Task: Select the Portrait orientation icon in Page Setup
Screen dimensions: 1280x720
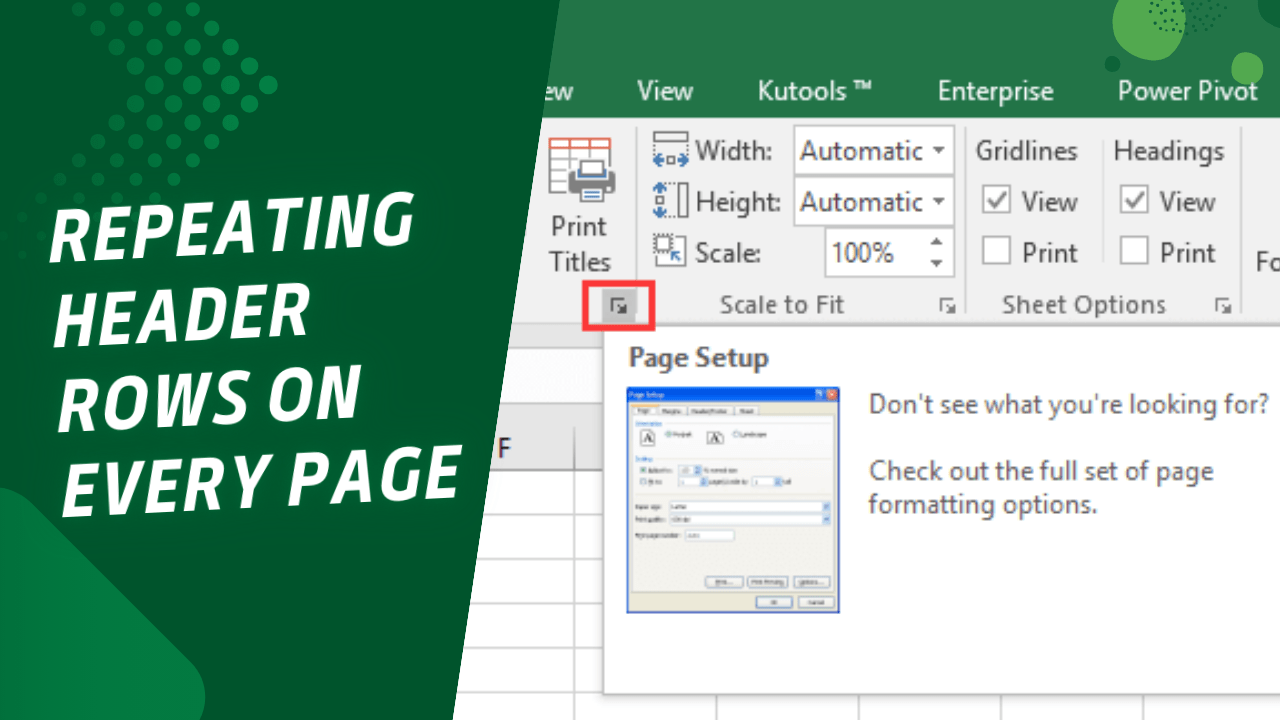Action: 648,435
